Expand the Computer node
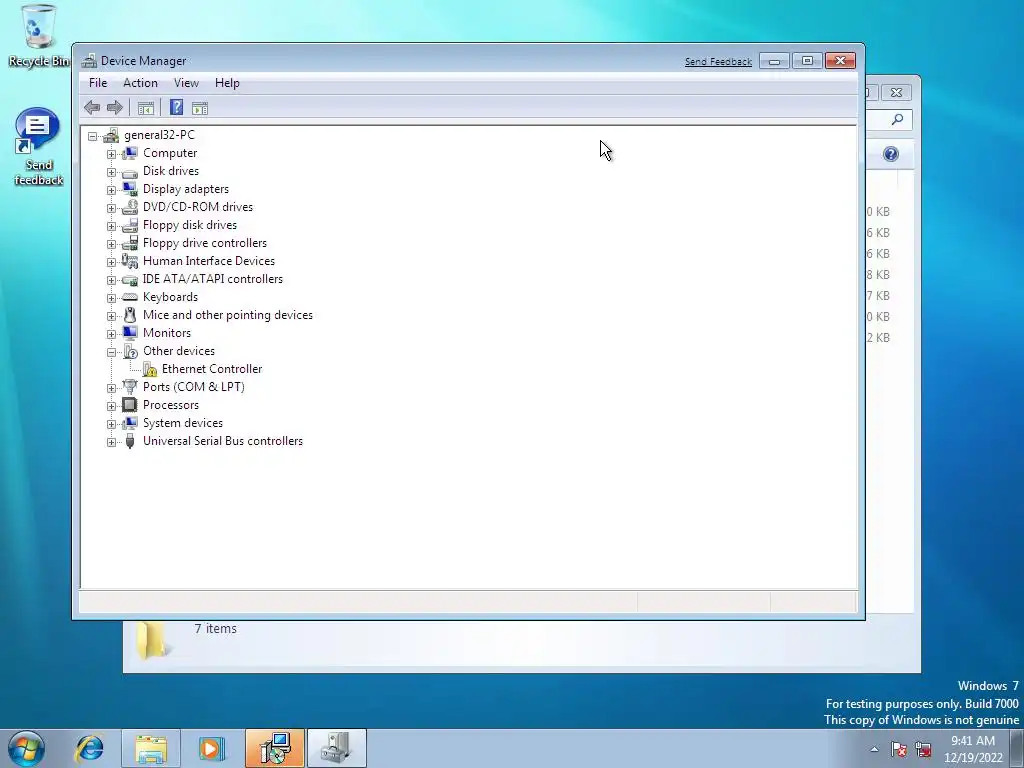The height and width of the screenshot is (768, 1024). [112, 154]
